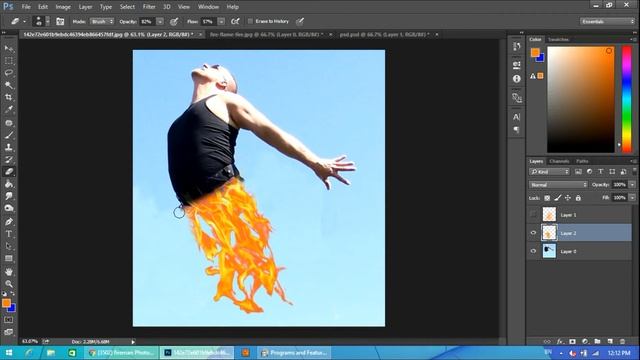This screenshot has width=640, height=360.
Task: Open the layer Fill arrow
Action: [632, 198]
